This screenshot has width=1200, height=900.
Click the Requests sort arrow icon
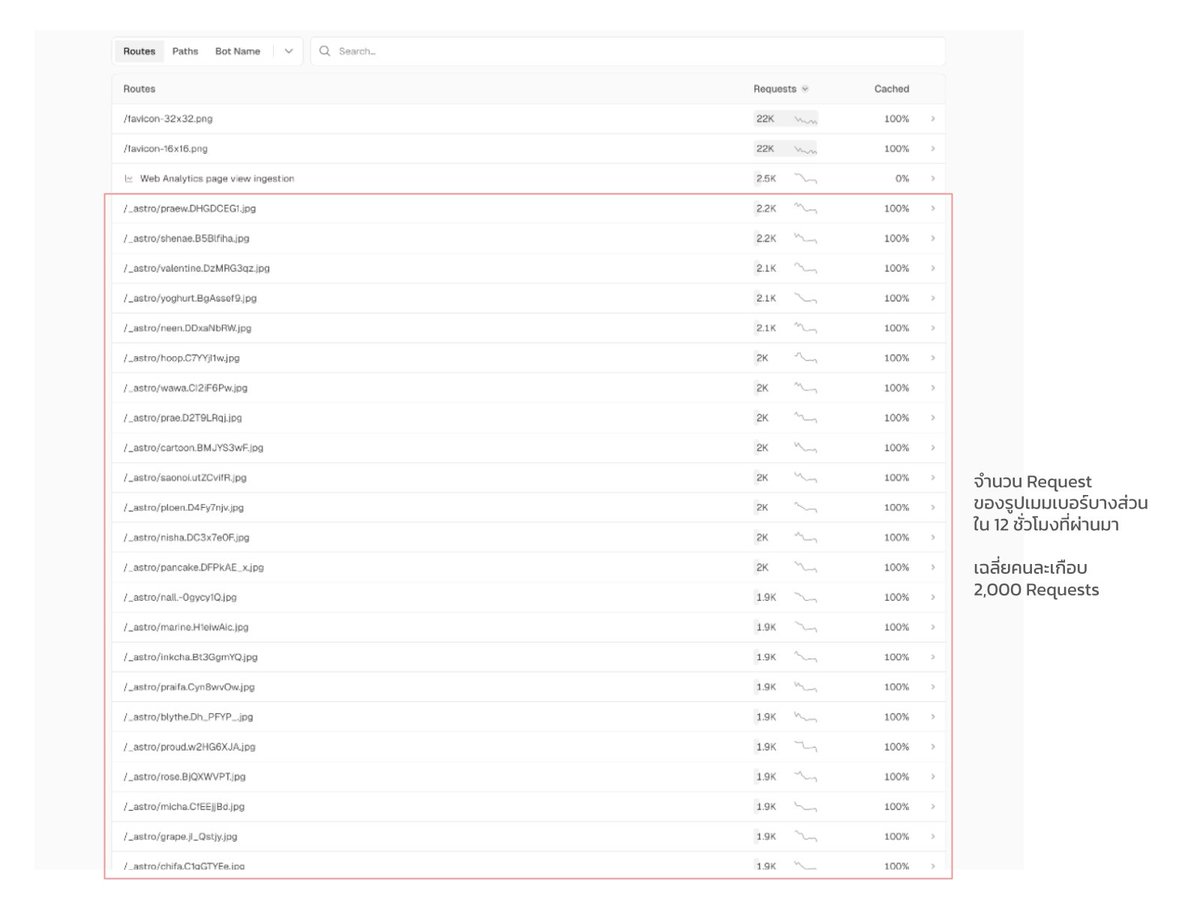[805, 89]
